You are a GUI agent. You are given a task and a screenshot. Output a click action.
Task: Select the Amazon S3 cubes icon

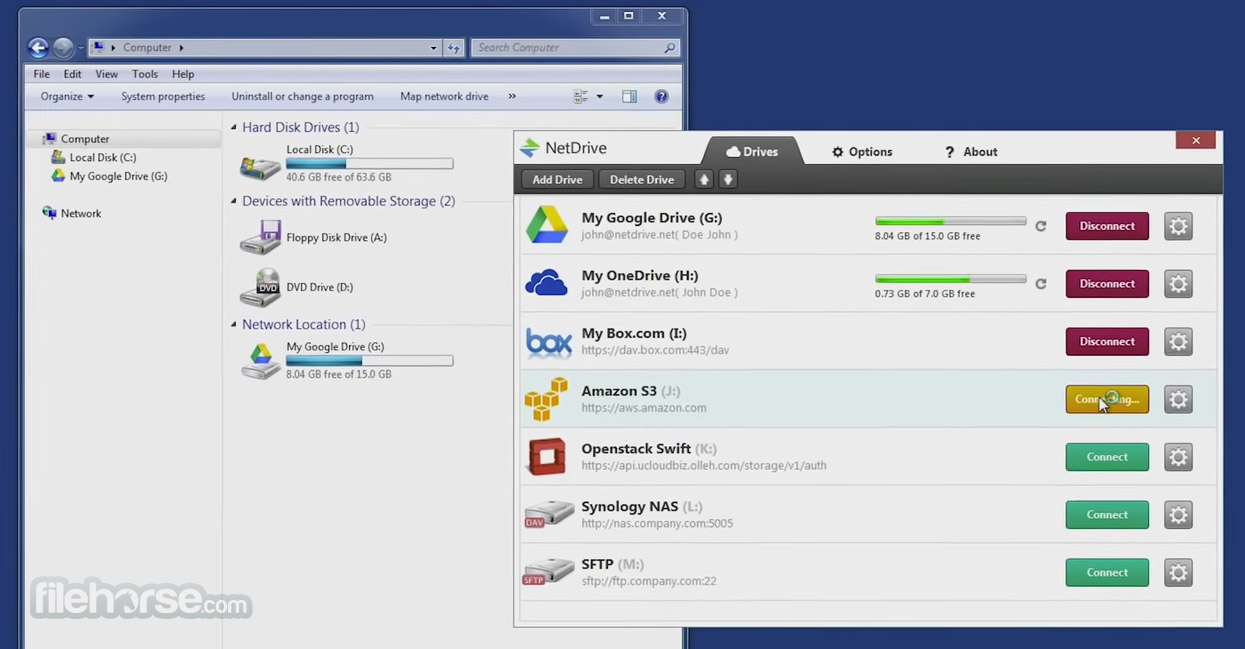pyautogui.click(x=546, y=400)
